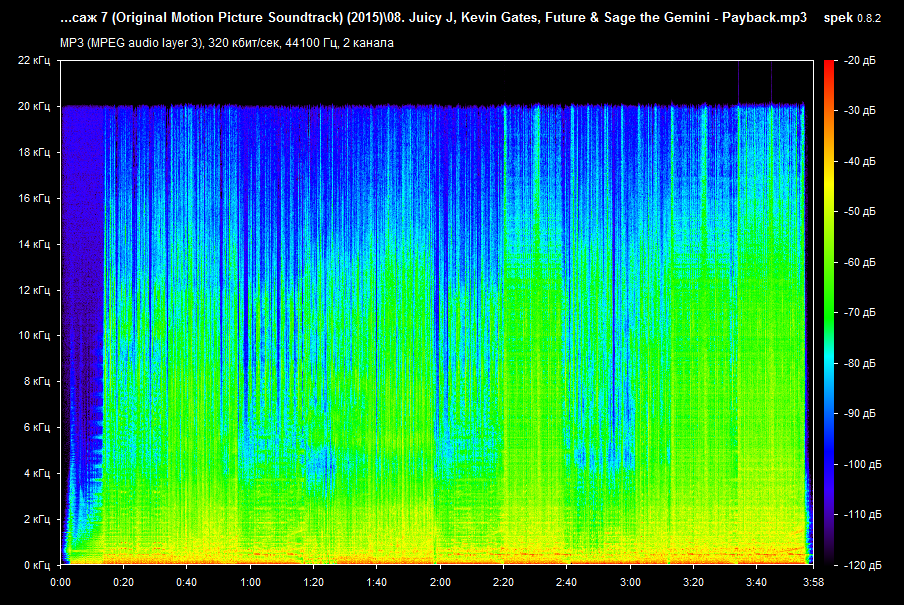The width and height of the screenshot is (904, 605).
Task: Click the spek application name label
Action: (838, 19)
